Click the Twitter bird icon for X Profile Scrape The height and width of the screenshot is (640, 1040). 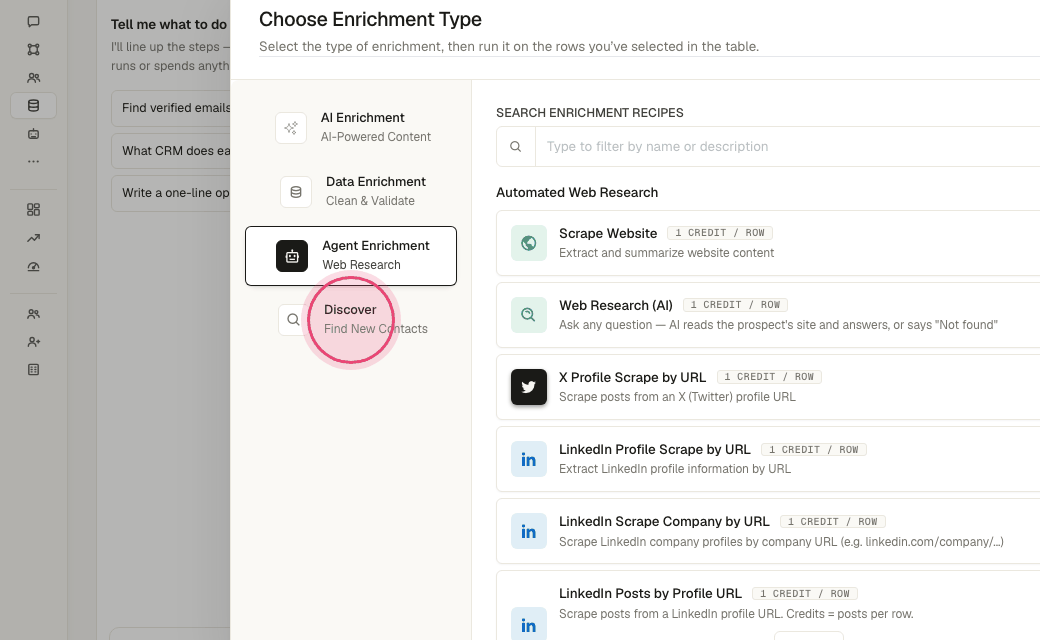pyautogui.click(x=529, y=387)
